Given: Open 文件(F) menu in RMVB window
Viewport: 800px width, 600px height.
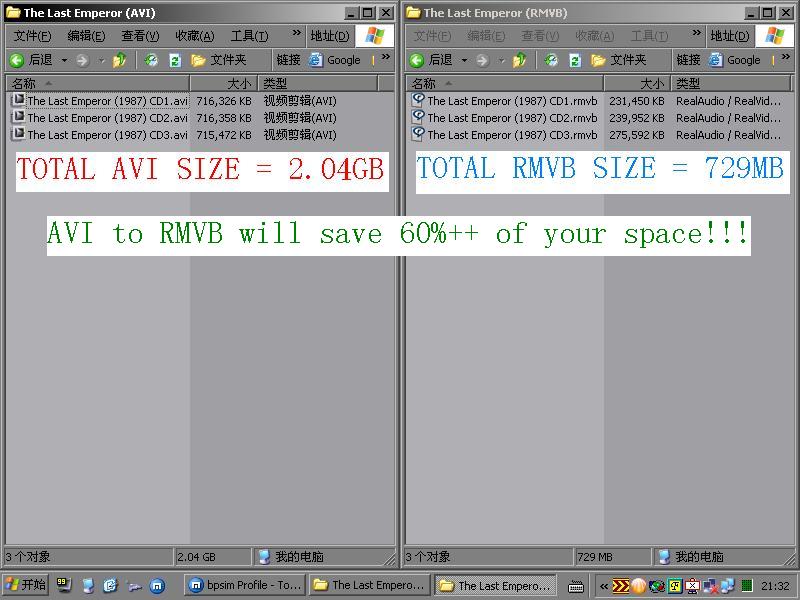Looking at the screenshot, I should (432, 36).
